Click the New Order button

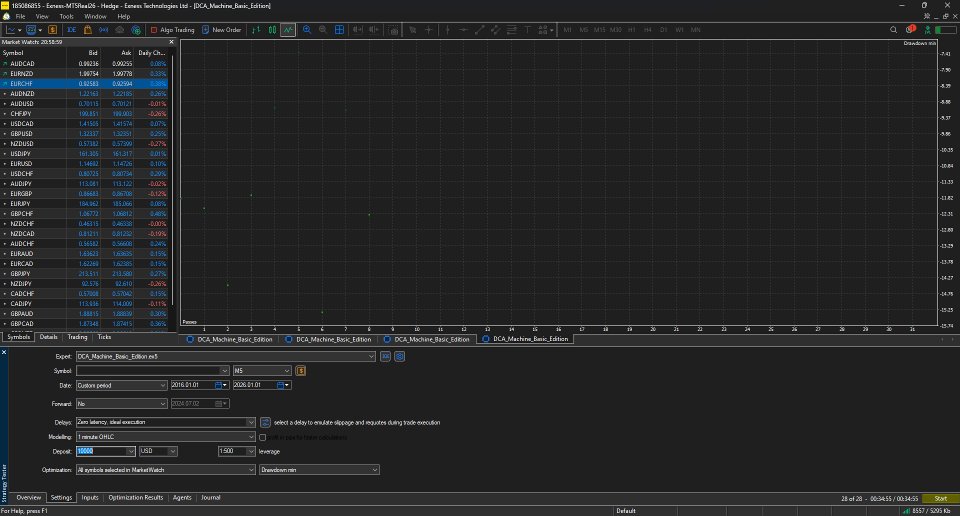(x=221, y=29)
